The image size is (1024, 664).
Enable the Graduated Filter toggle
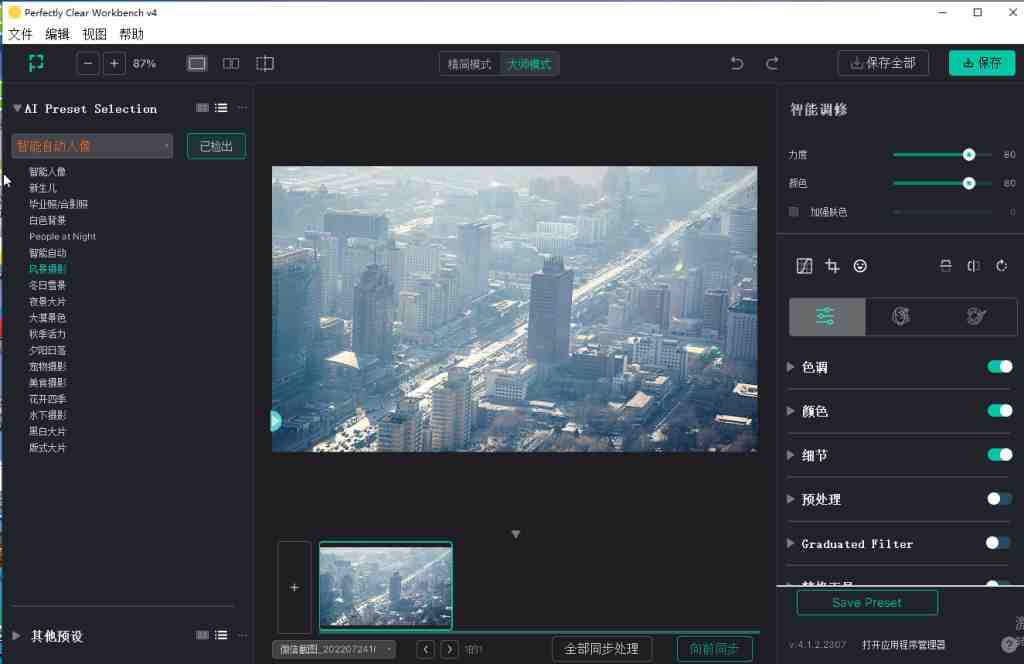coord(999,543)
